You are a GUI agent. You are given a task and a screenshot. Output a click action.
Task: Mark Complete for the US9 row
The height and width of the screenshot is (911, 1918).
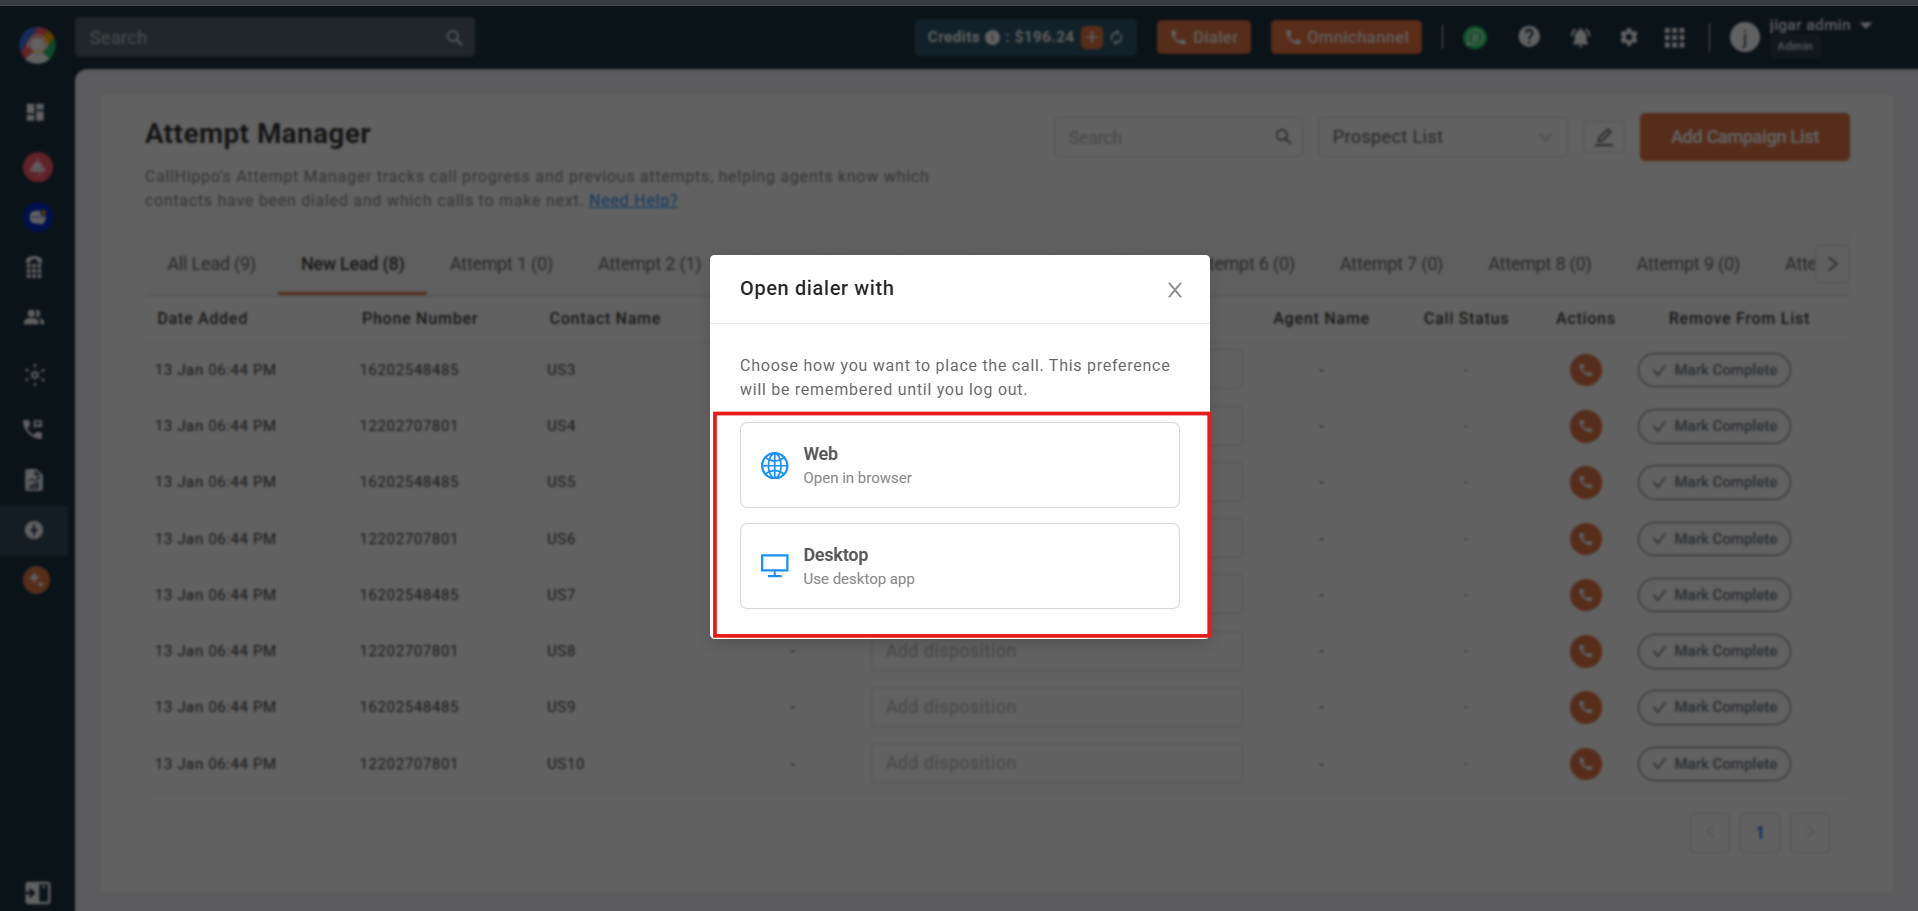coord(1714,707)
